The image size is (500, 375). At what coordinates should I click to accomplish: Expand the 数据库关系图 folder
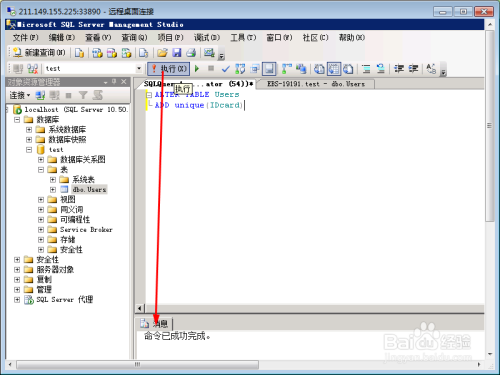pos(41,160)
